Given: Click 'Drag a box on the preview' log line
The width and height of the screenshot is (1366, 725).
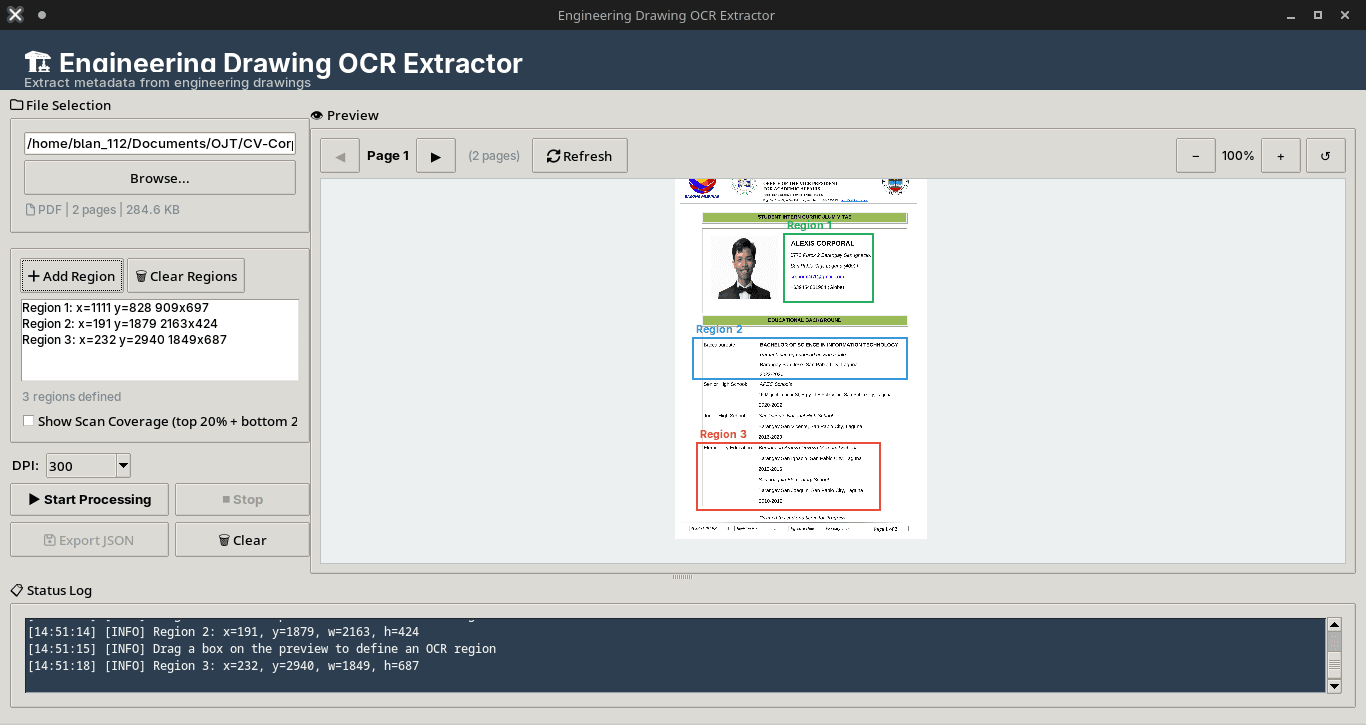Looking at the screenshot, I should [262, 649].
